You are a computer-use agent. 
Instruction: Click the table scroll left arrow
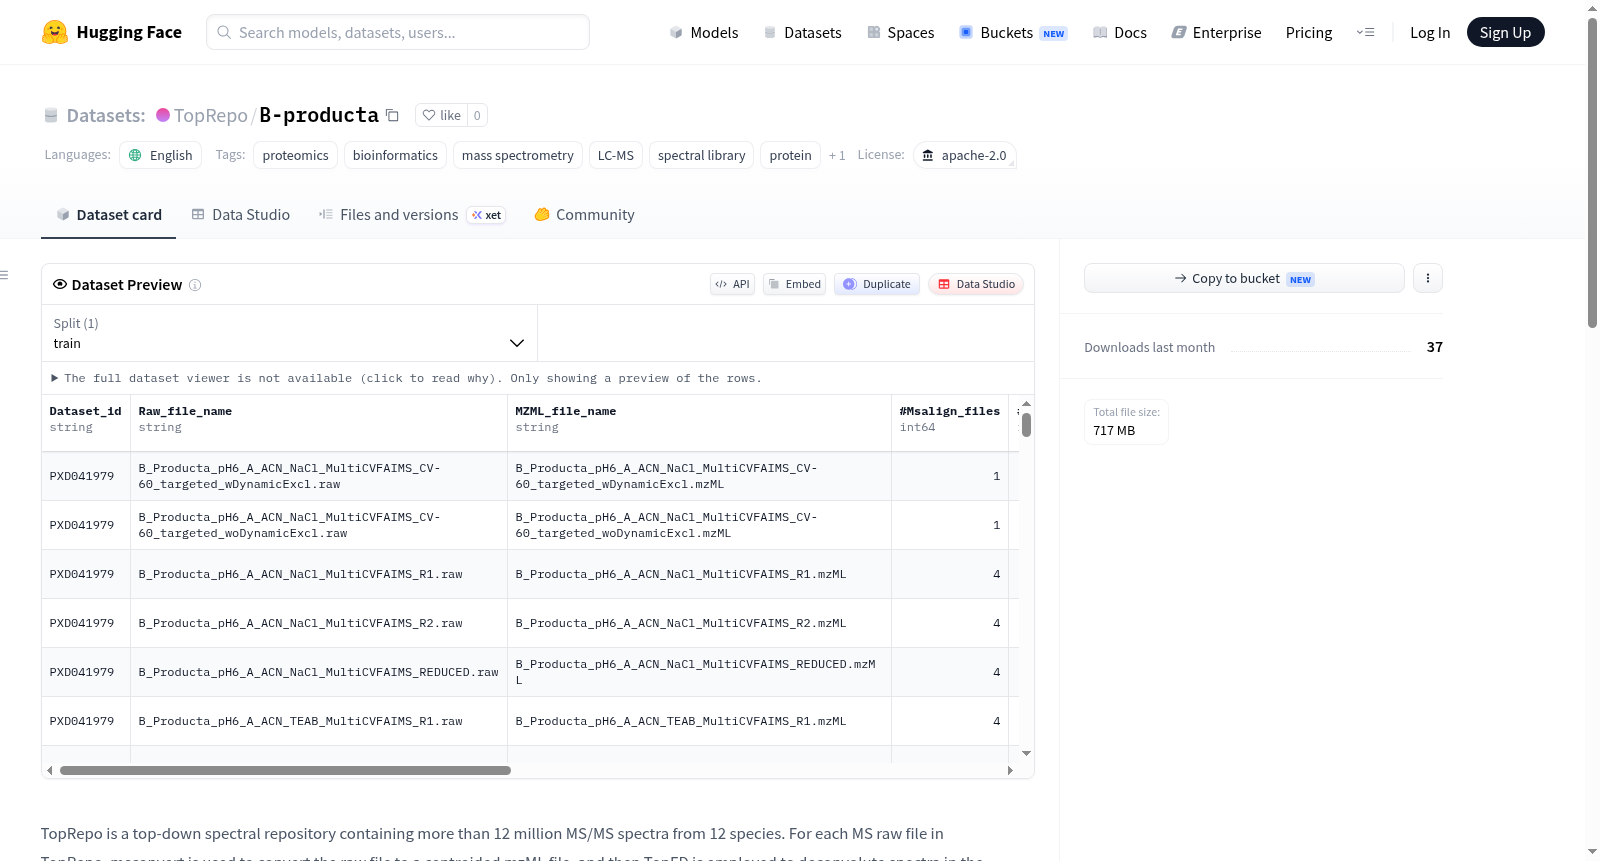(x=50, y=770)
